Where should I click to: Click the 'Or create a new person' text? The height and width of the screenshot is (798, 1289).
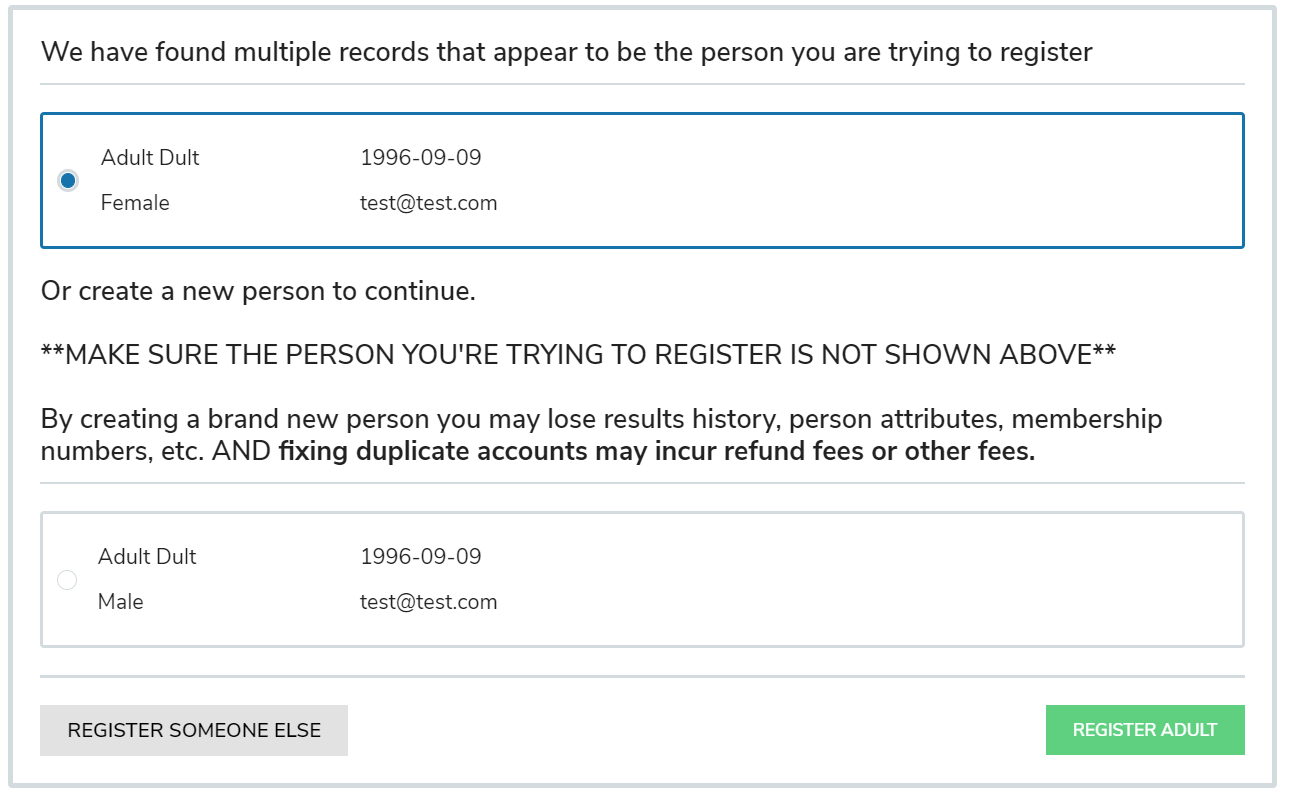(258, 292)
